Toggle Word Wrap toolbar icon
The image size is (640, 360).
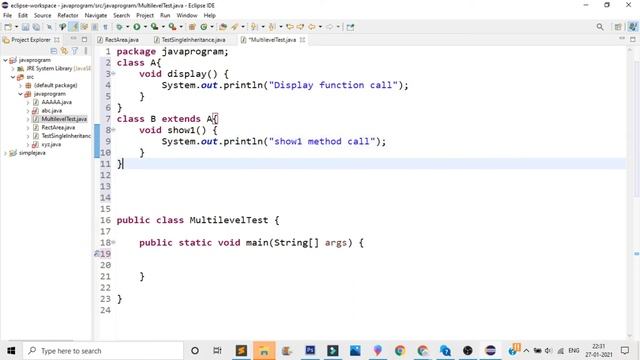(x=84, y=27)
